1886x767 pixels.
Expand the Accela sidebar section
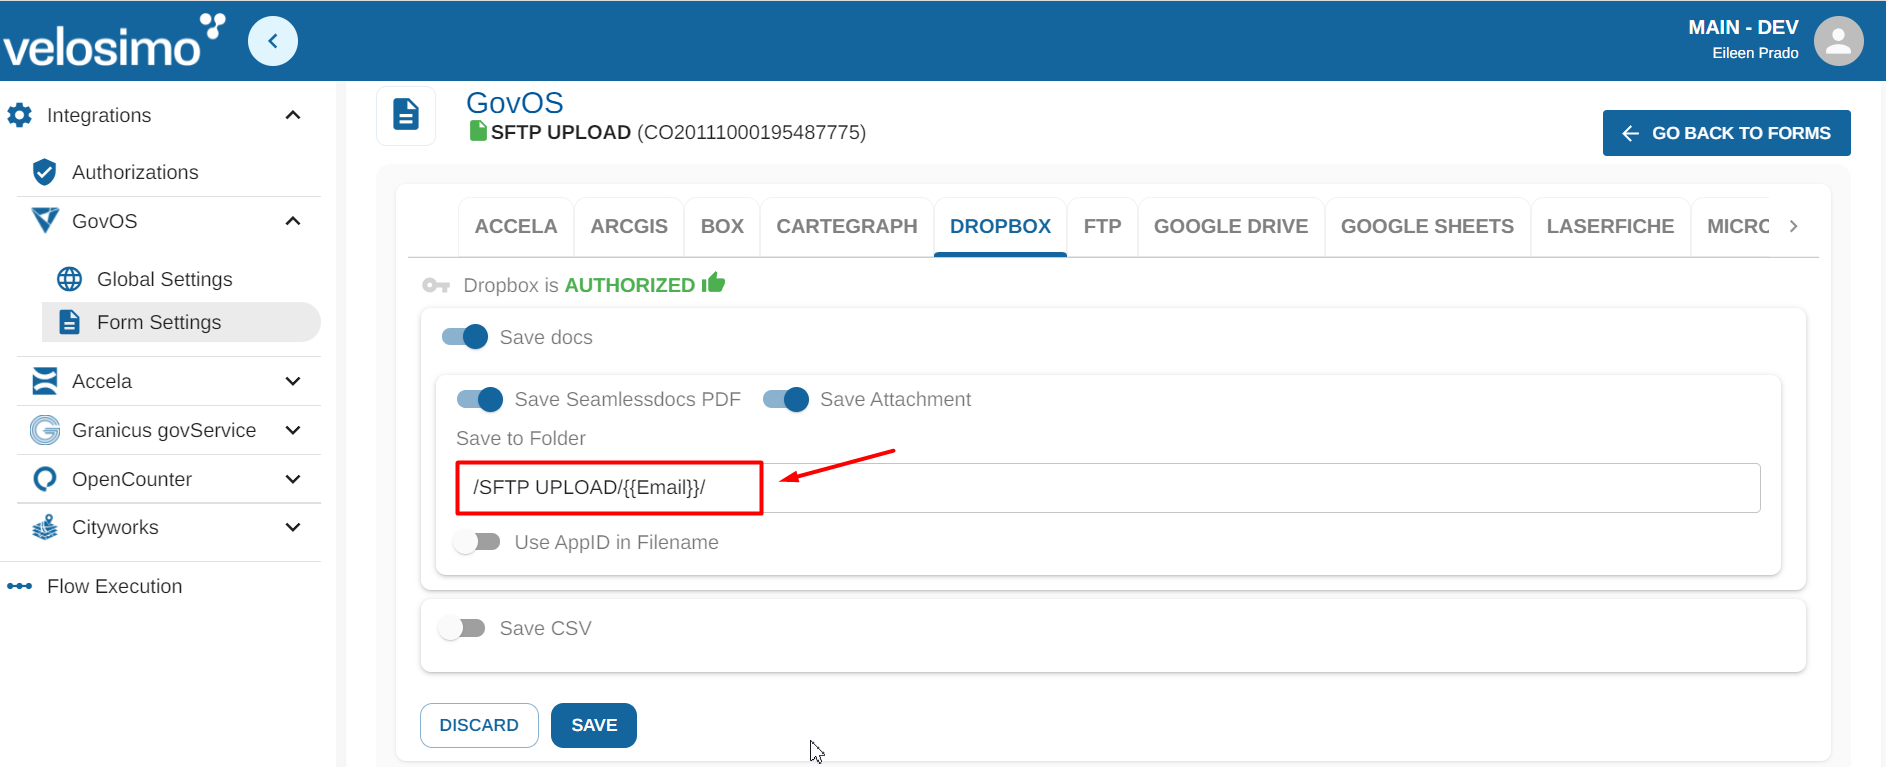coord(293,381)
